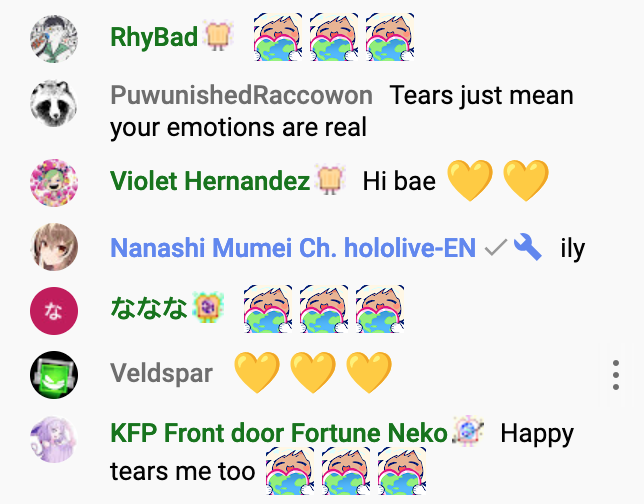
Task: Open Nanashi Mumei Ch. hololive-EN channel name
Action: [293, 248]
